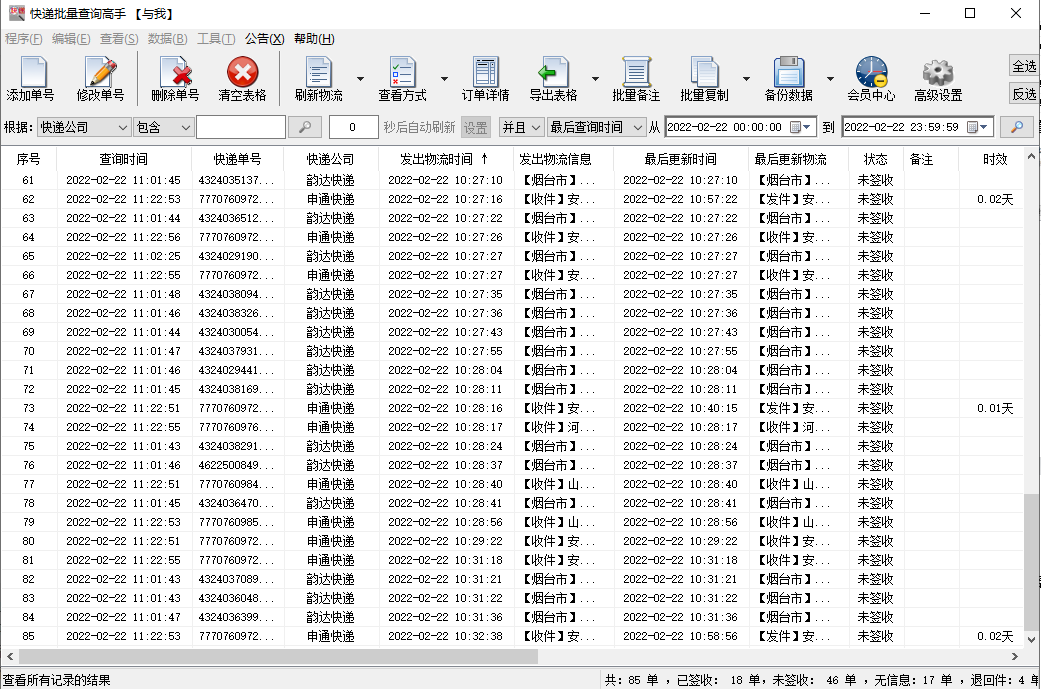Viewport: 1041px width, 689px height.
Task: Click 韵达快递 in row 84
Action: pos(330,617)
